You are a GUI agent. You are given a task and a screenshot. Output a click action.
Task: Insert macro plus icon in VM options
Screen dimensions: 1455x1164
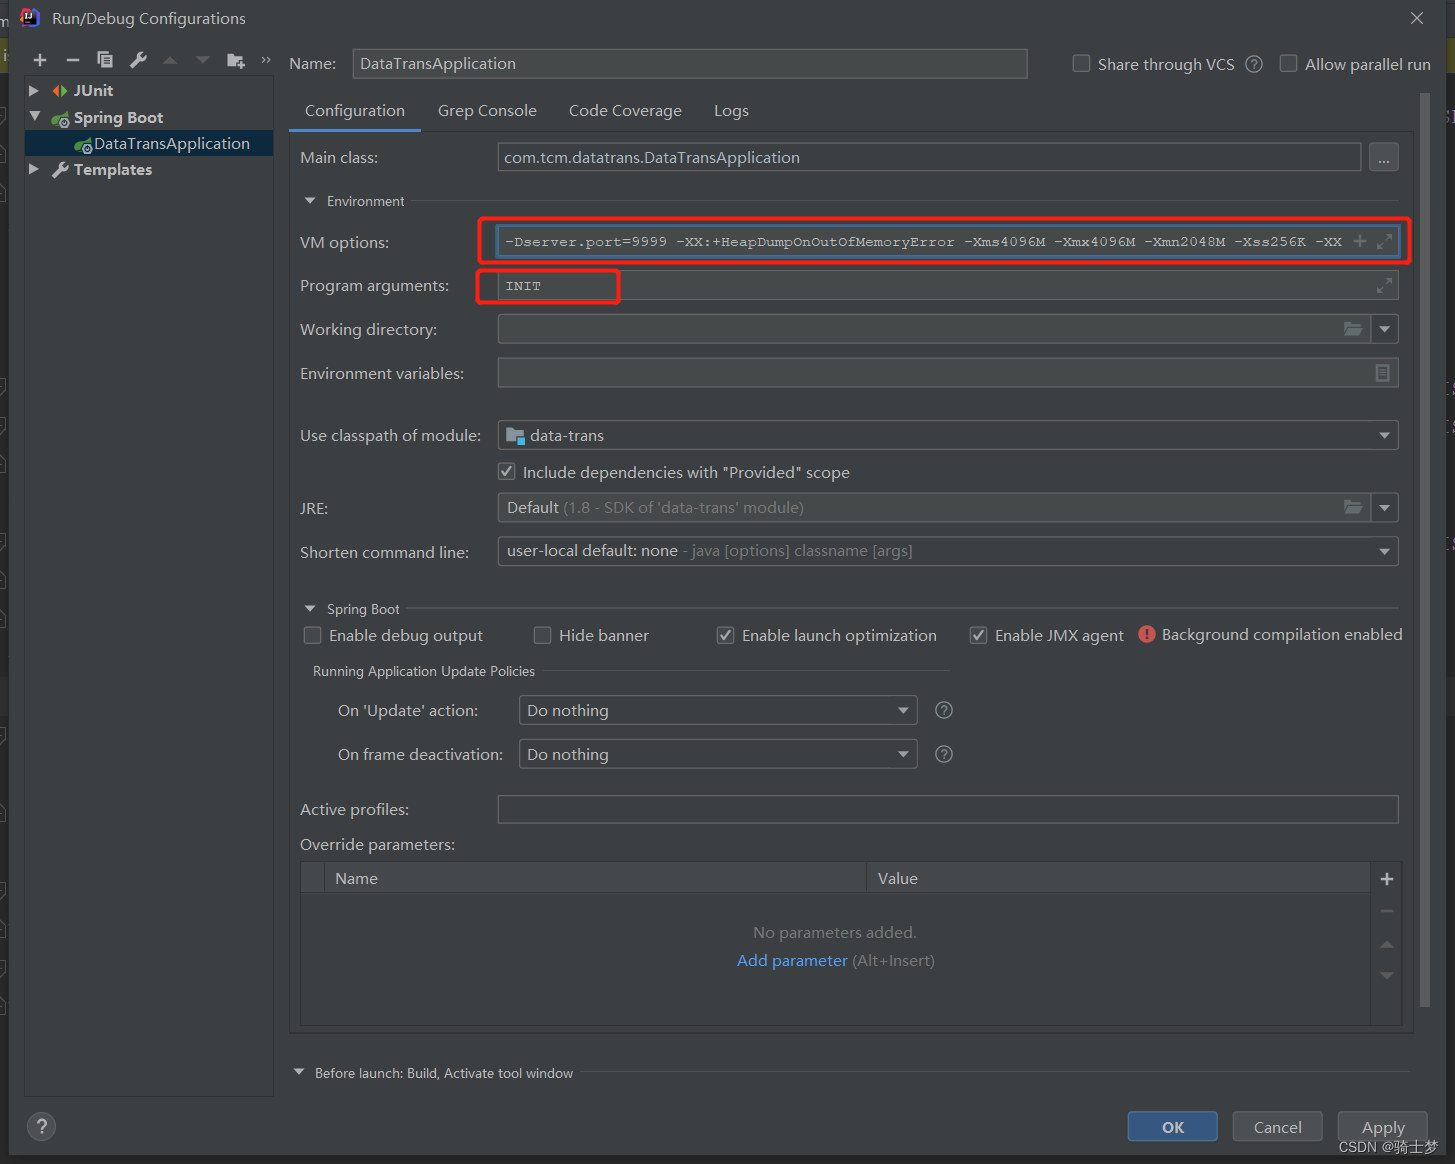(1360, 241)
